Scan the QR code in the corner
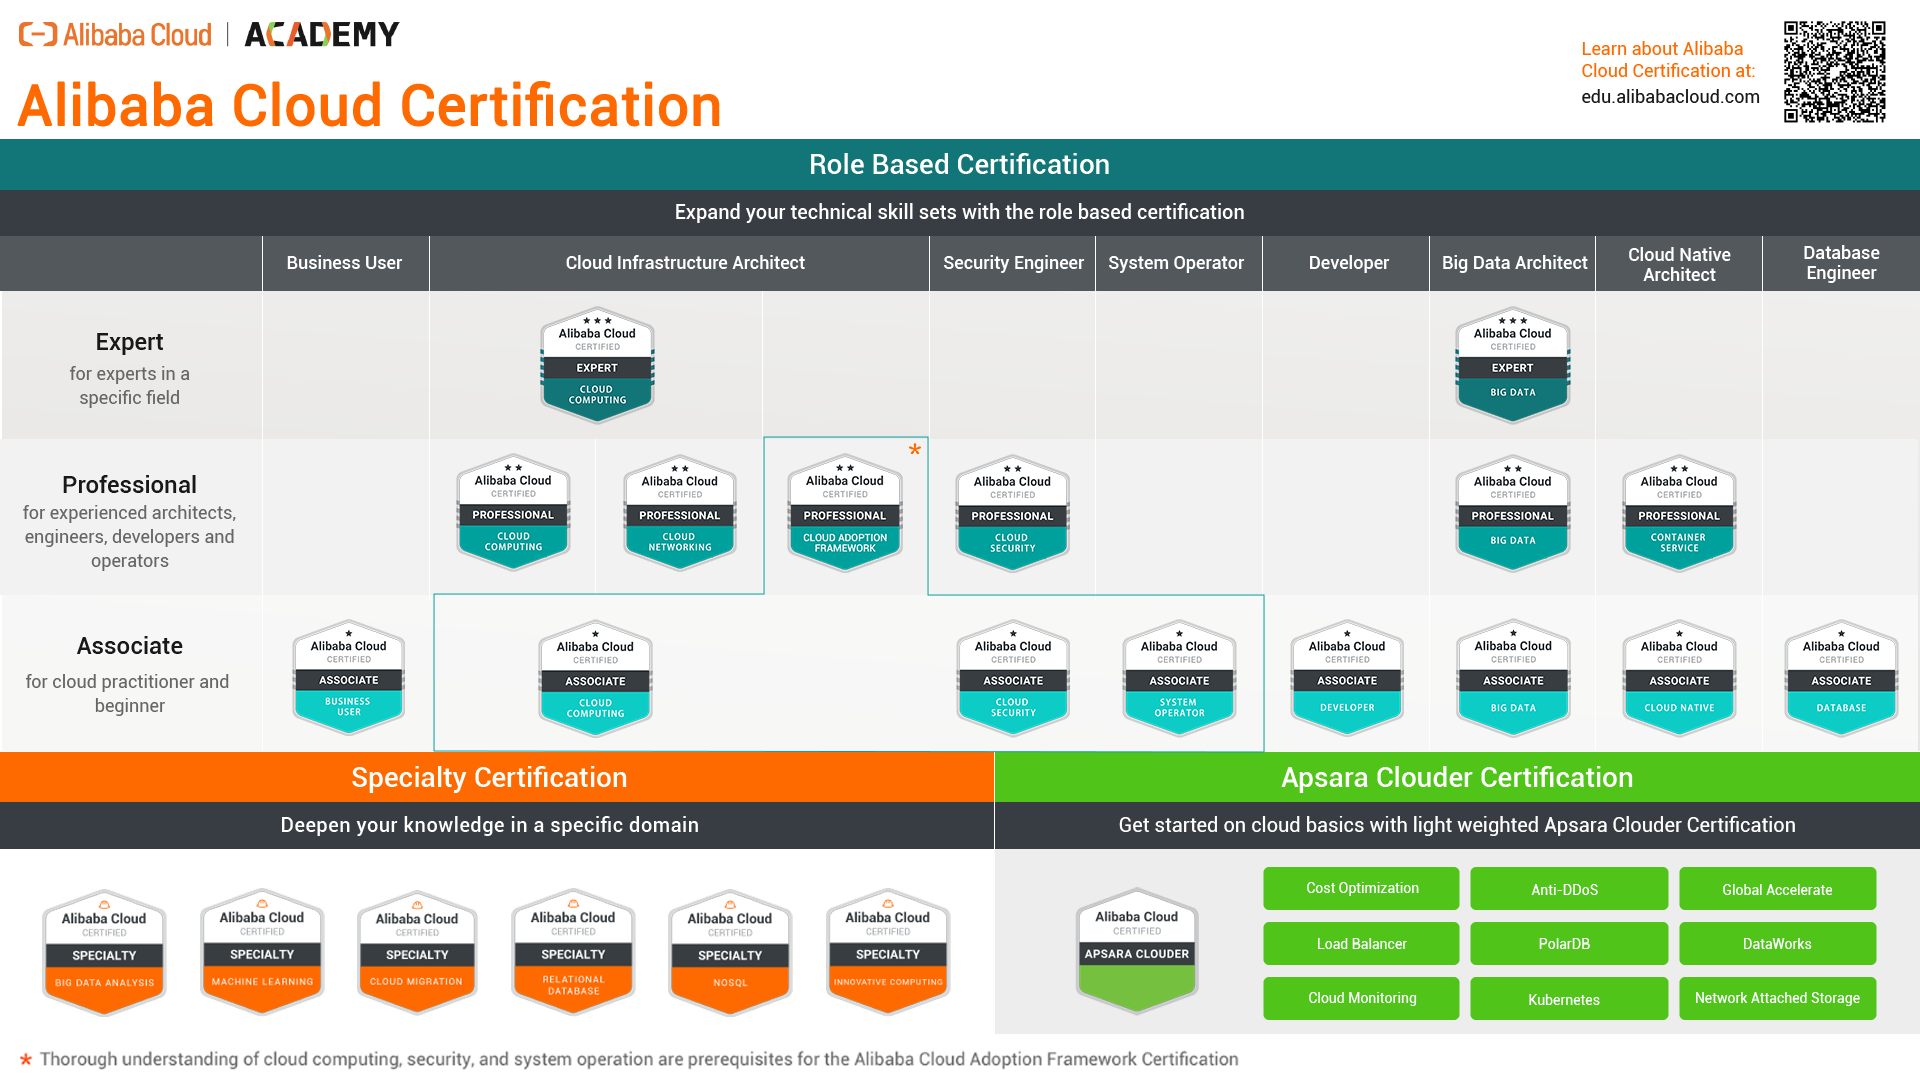The image size is (1920, 1080). [x=1834, y=70]
